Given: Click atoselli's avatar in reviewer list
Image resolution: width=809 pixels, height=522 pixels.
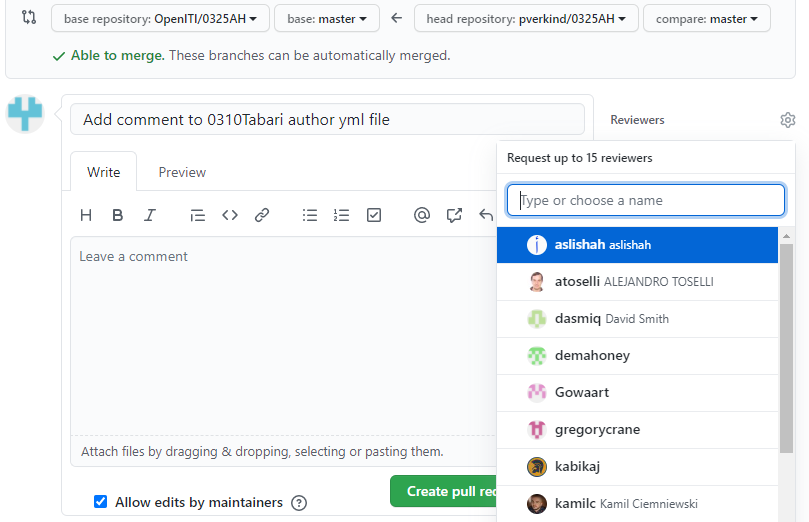Looking at the screenshot, I should [x=537, y=282].
